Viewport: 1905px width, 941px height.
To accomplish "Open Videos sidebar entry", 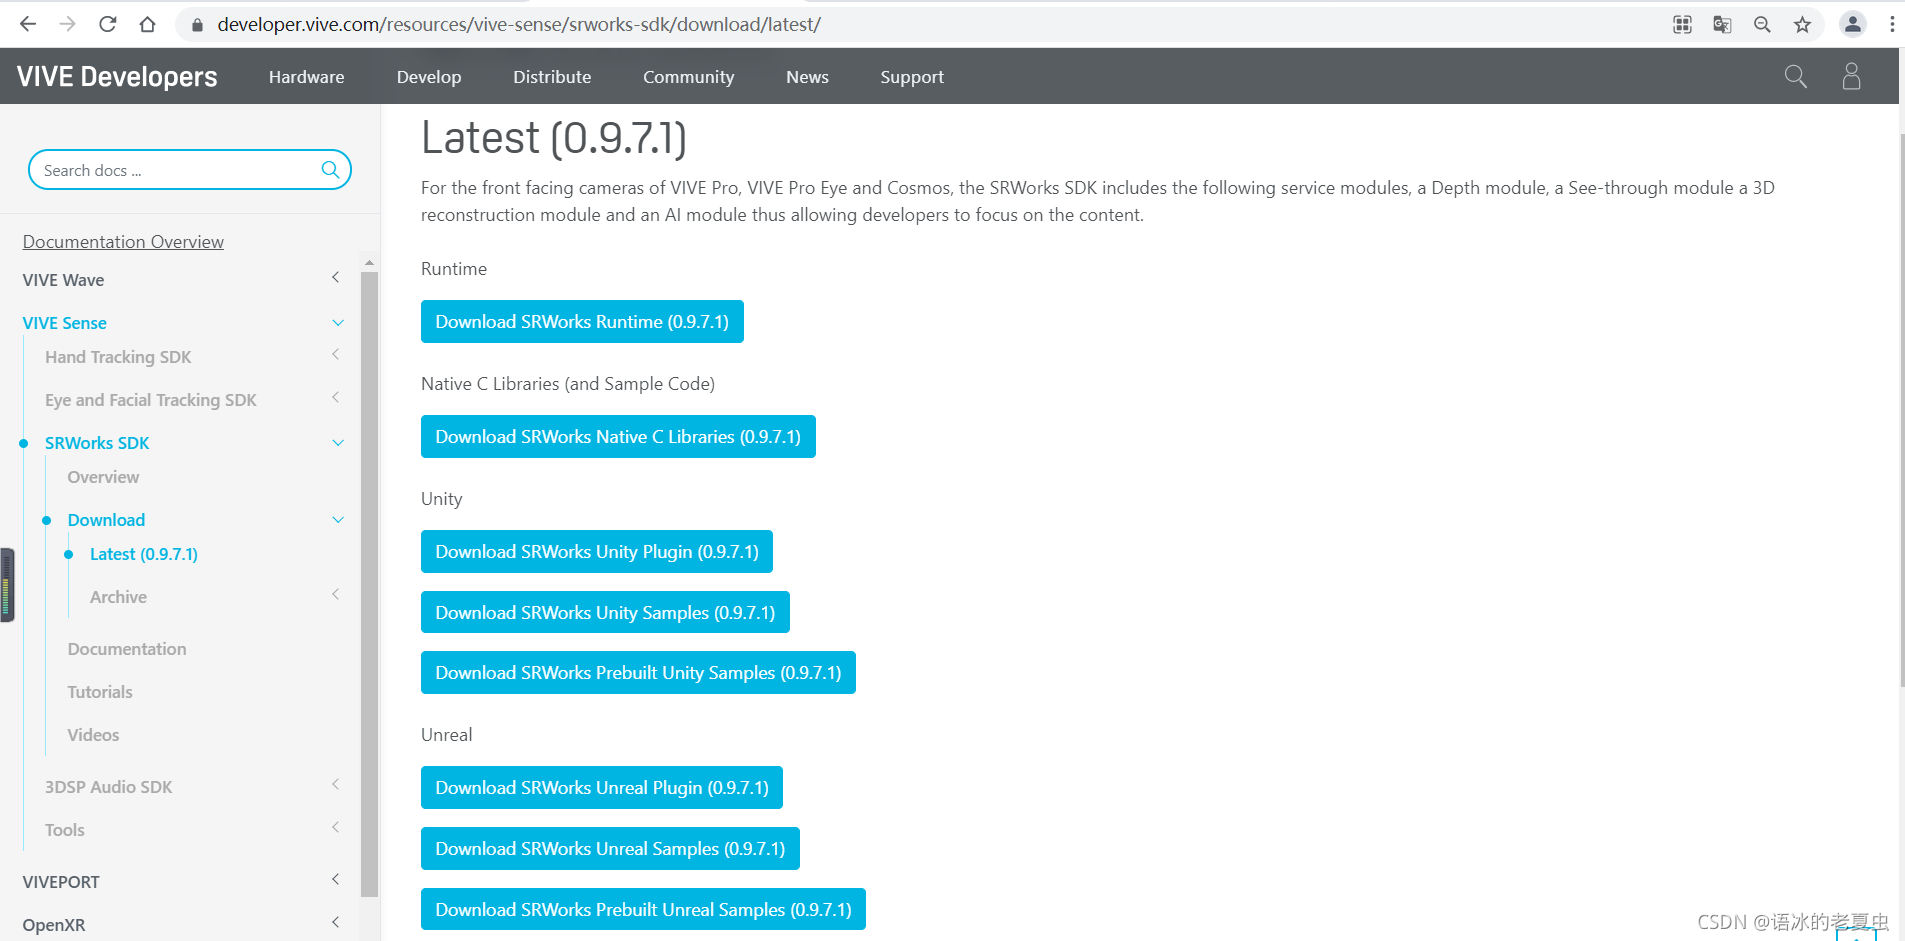I will coord(93,735).
